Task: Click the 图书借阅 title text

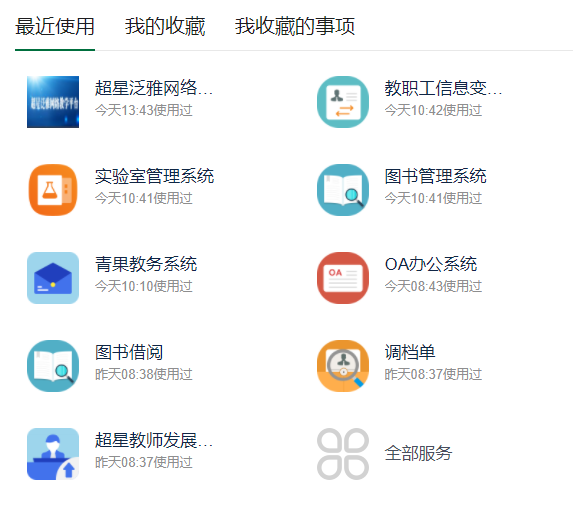Action: (x=129, y=352)
